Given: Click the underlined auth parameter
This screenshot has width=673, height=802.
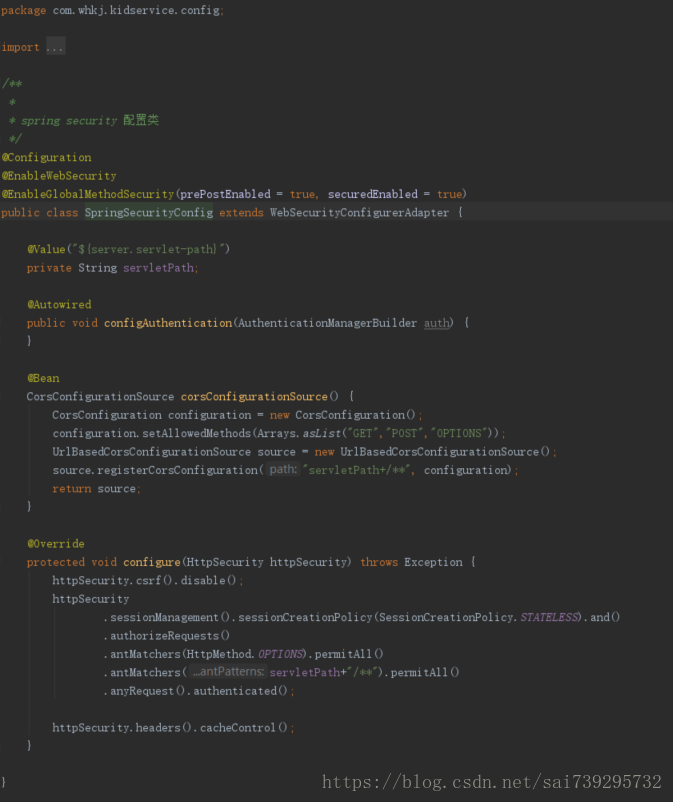Looking at the screenshot, I should pyautogui.click(x=437, y=323).
